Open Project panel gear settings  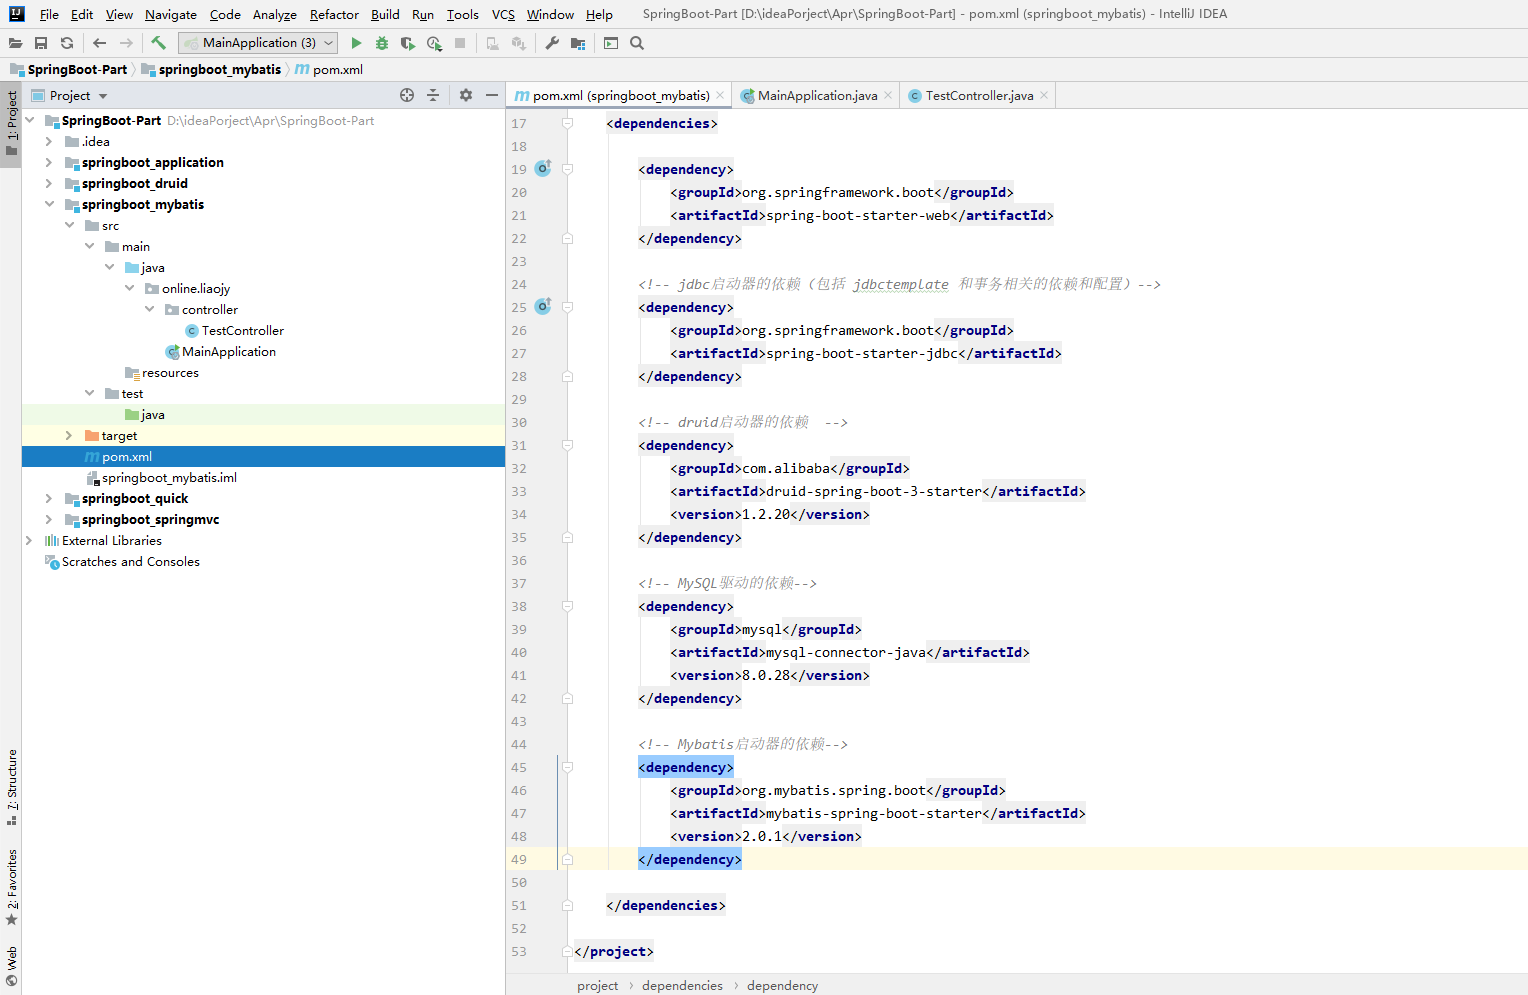pyautogui.click(x=466, y=95)
